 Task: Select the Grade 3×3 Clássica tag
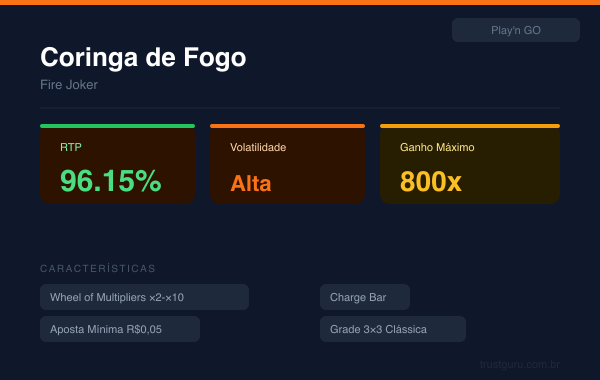point(393,329)
